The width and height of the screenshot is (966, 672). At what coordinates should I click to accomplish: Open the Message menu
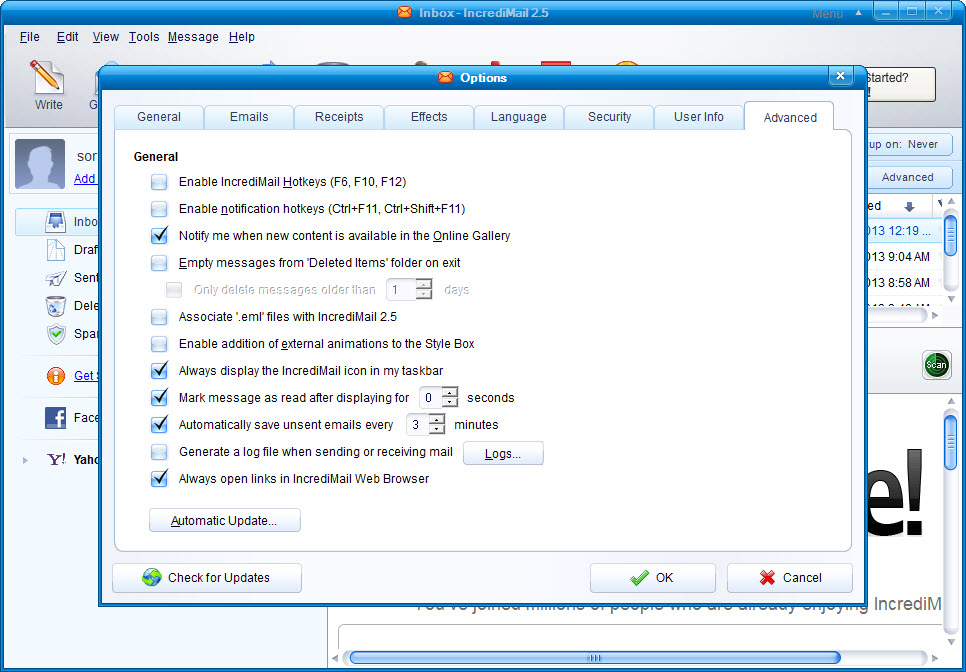tap(193, 37)
